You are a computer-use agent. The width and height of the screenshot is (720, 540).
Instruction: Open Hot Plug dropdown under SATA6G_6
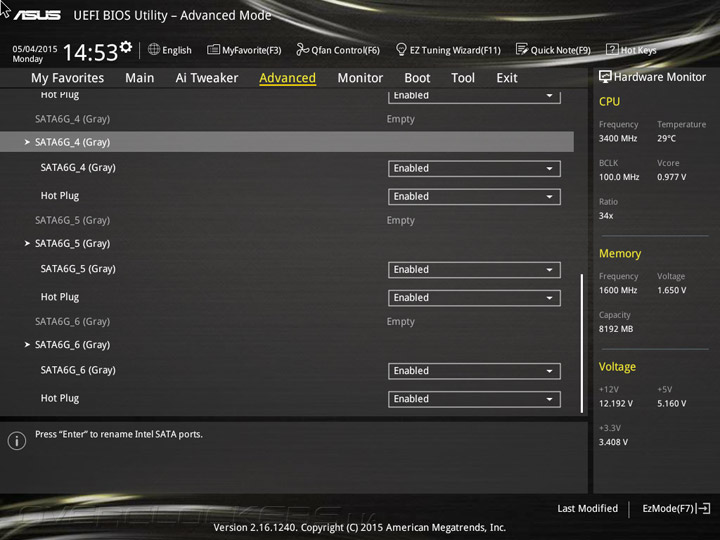point(474,399)
